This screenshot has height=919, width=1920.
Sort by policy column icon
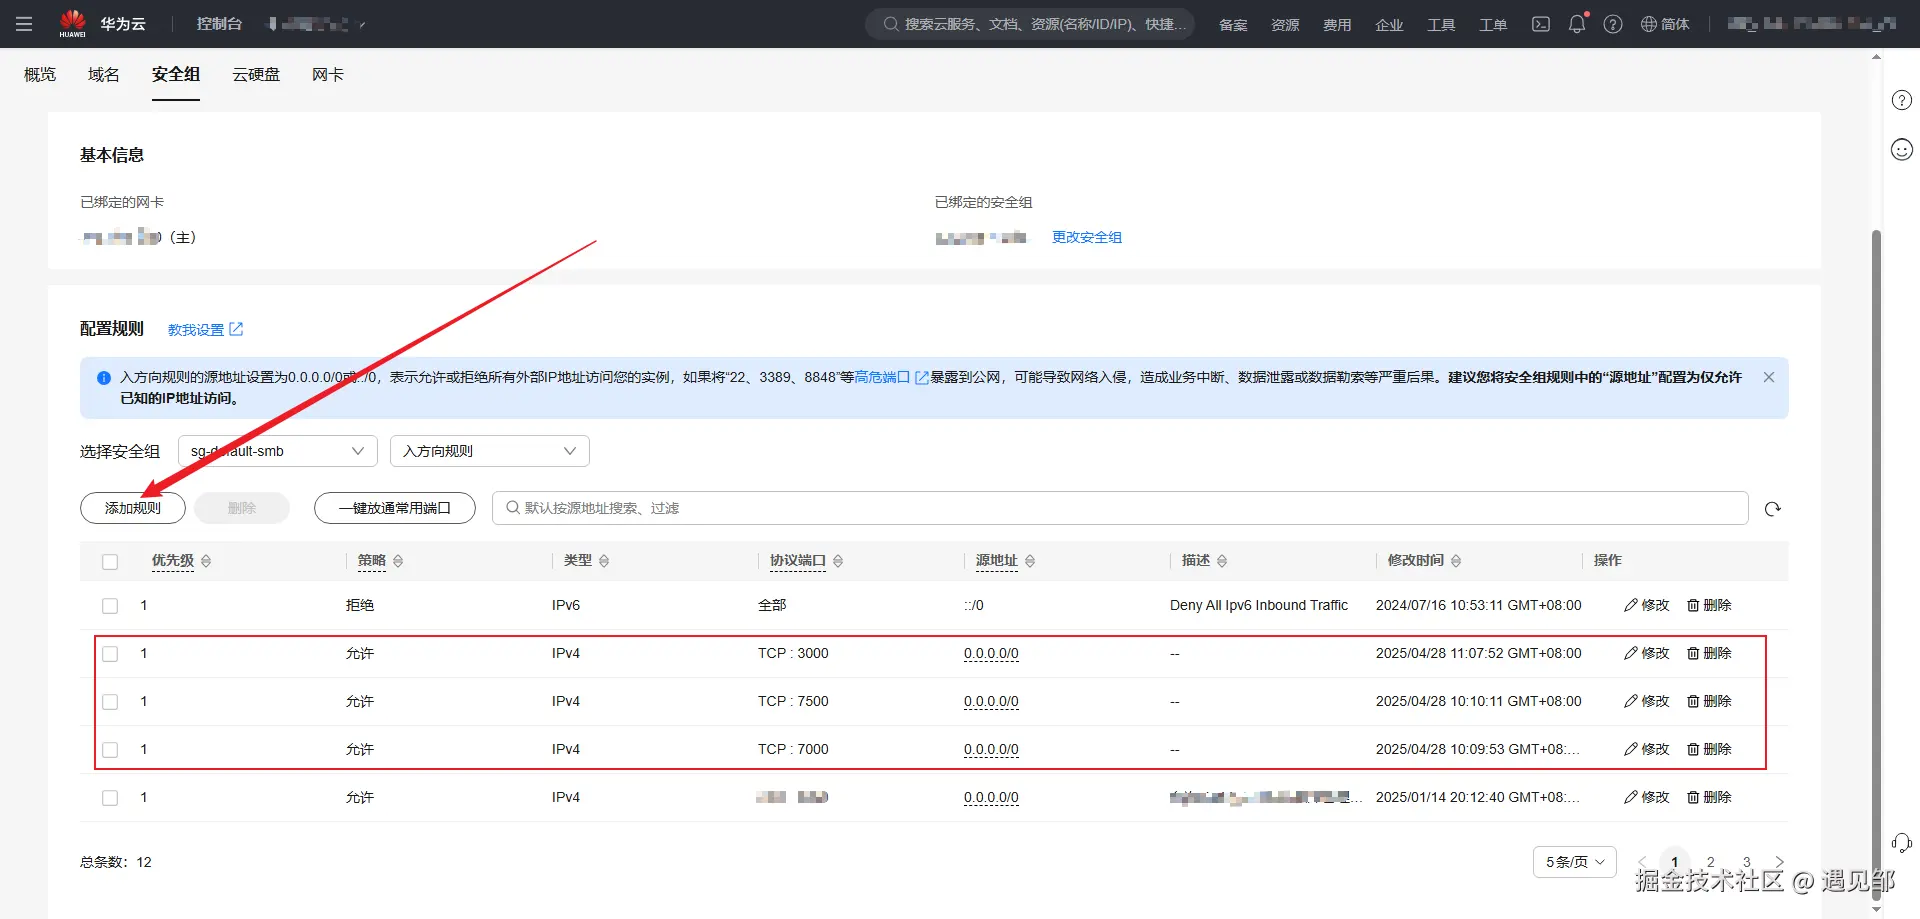(398, 561)
